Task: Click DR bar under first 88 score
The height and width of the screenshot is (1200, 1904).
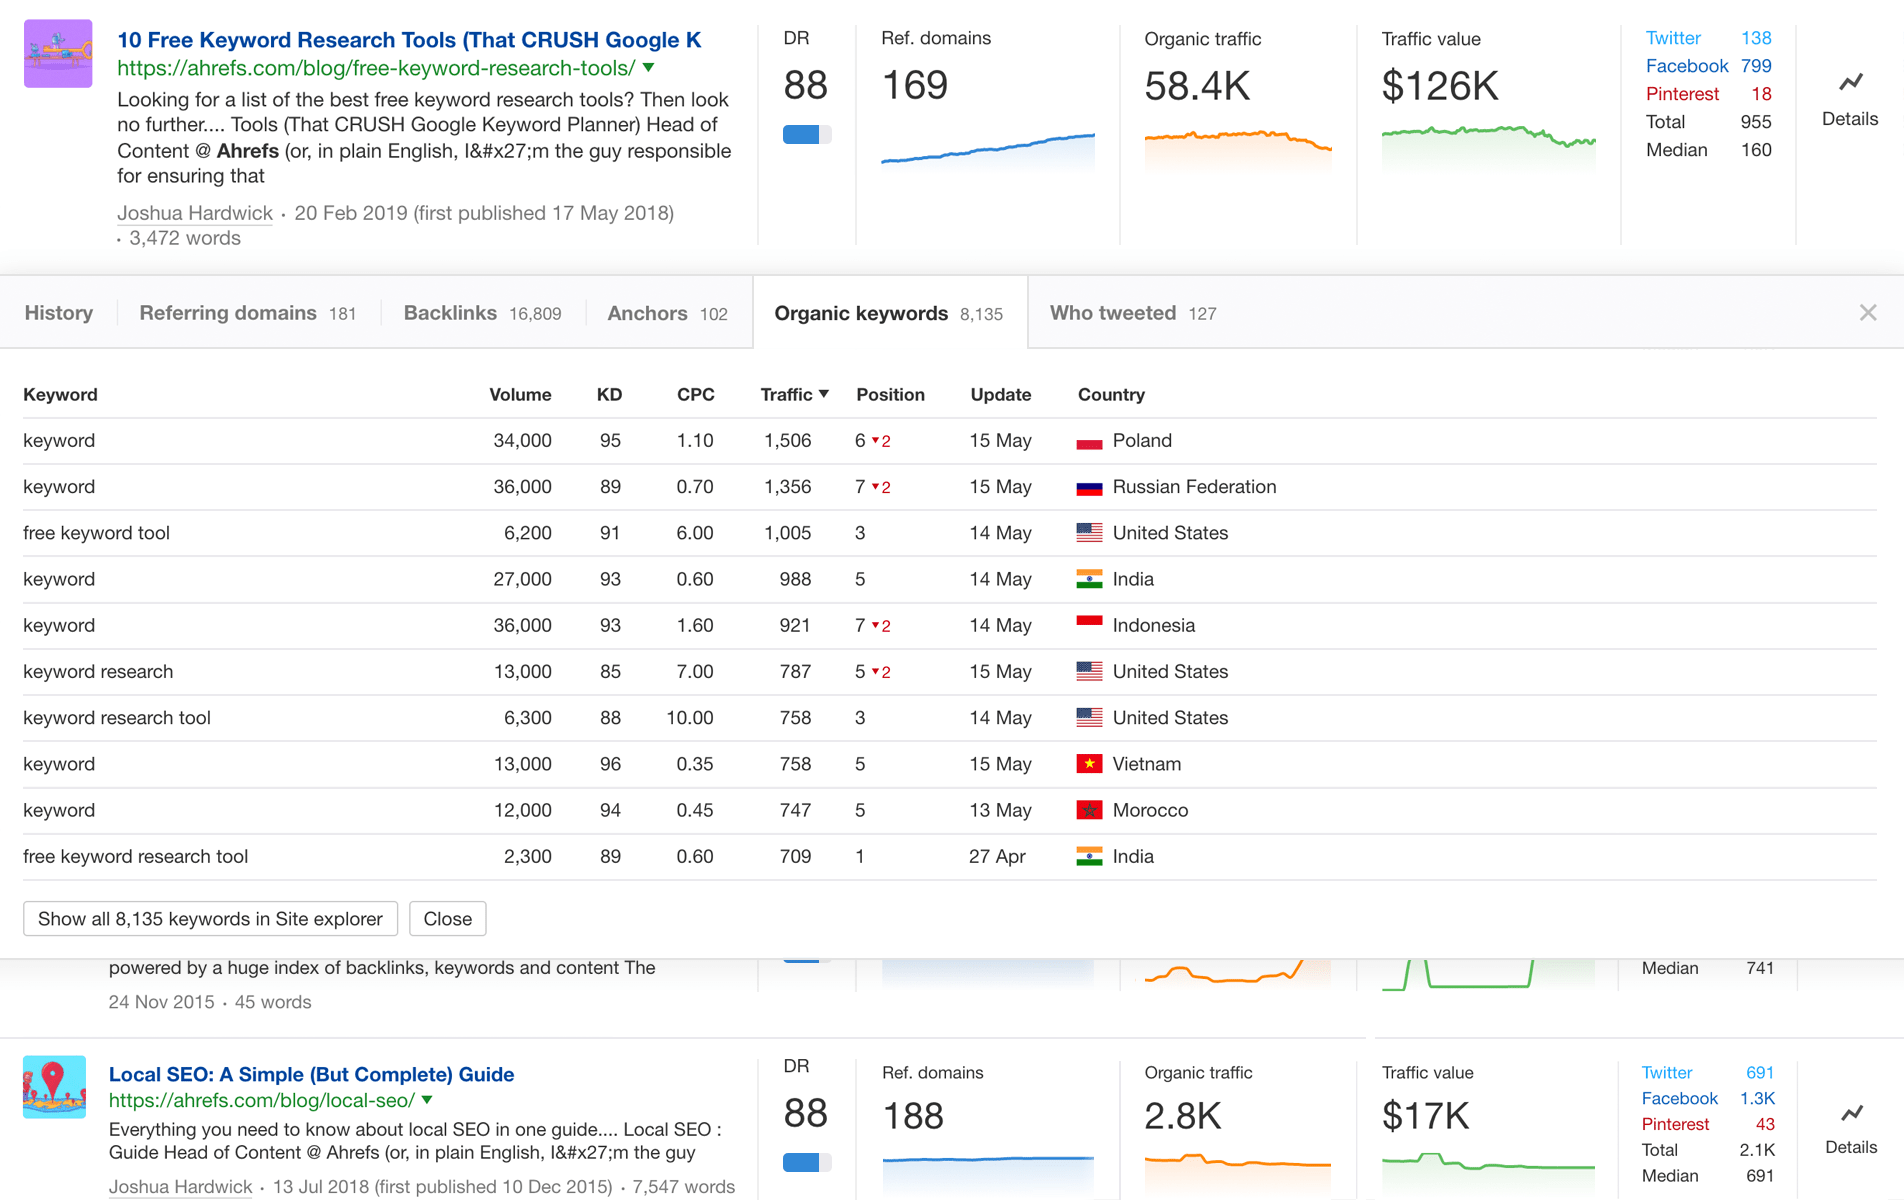Action: coord(807,134)
